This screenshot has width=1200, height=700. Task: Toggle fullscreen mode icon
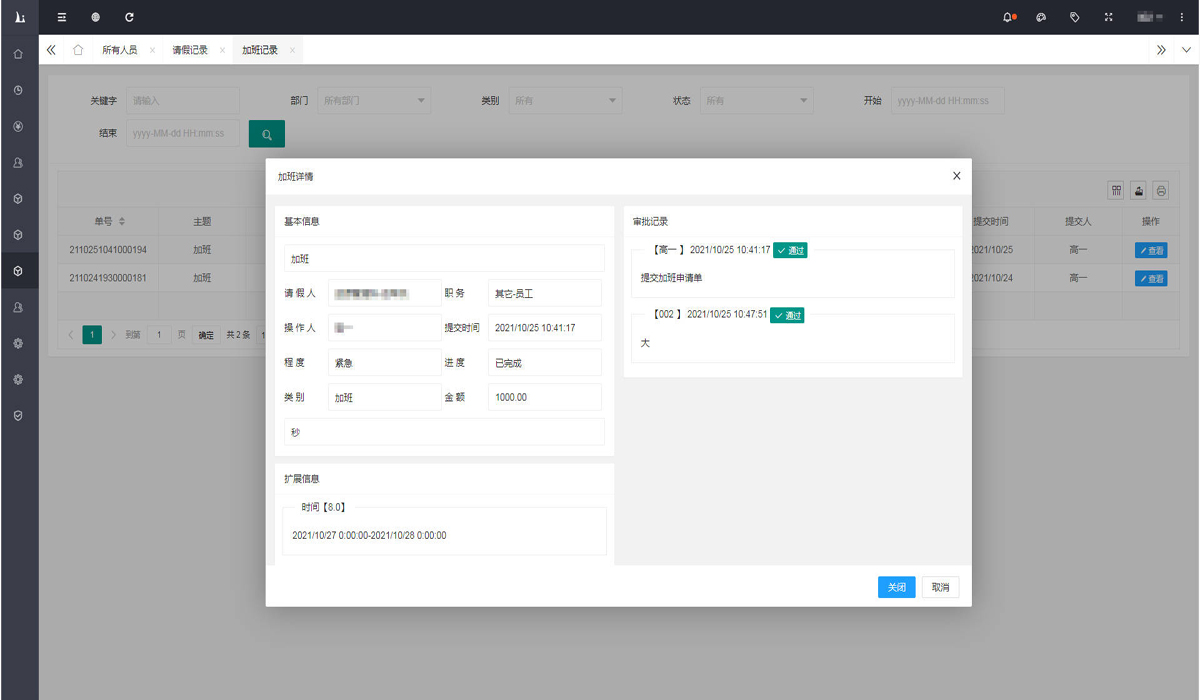pyautogui.click(x=1108, y=17)
